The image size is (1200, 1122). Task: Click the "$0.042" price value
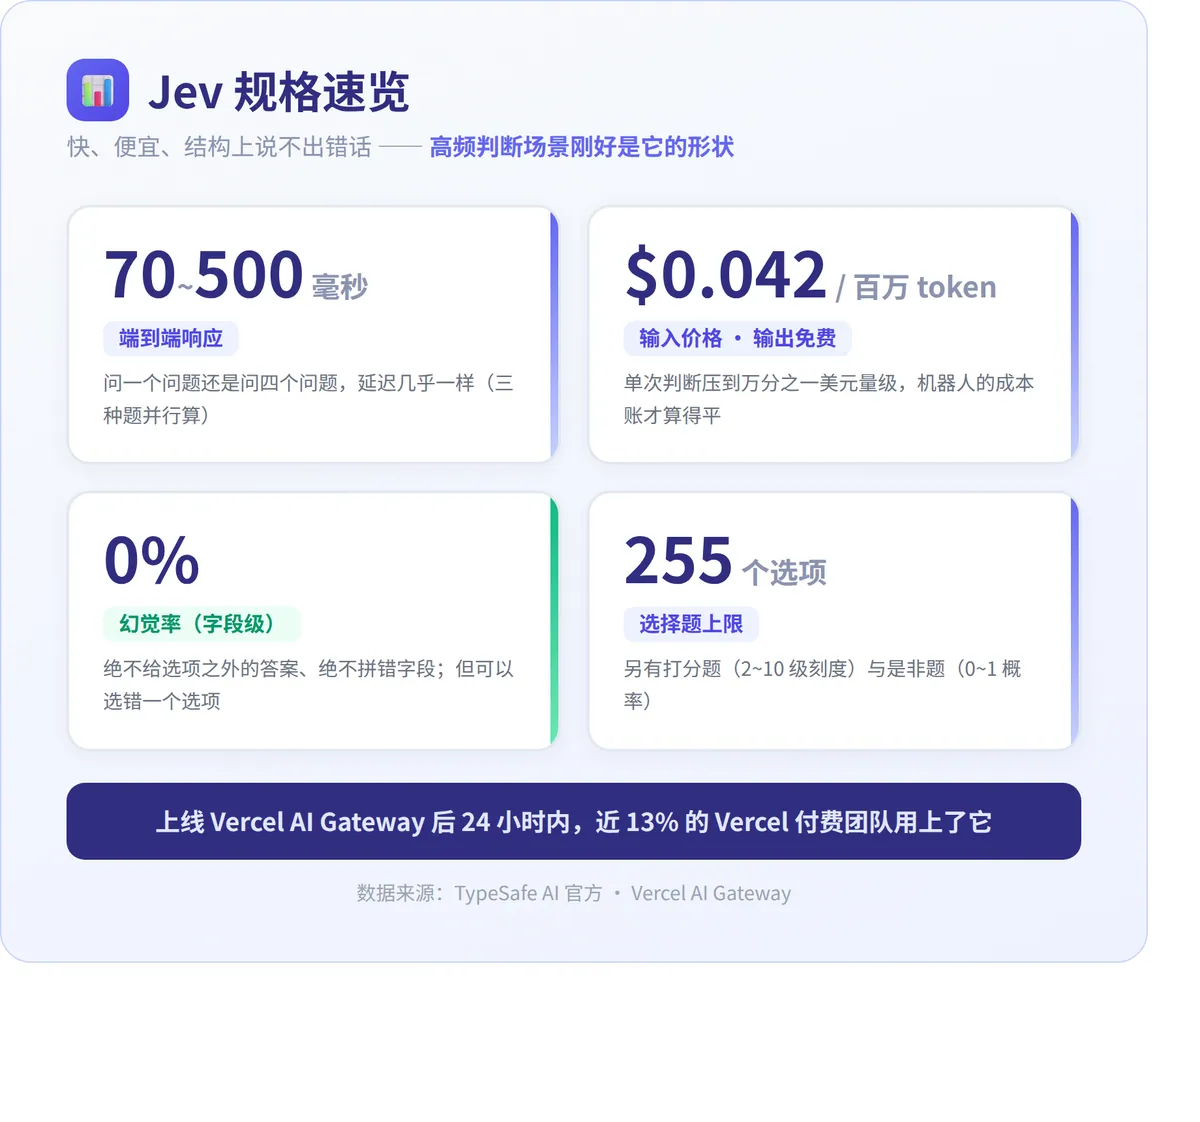tap(726, 275)
